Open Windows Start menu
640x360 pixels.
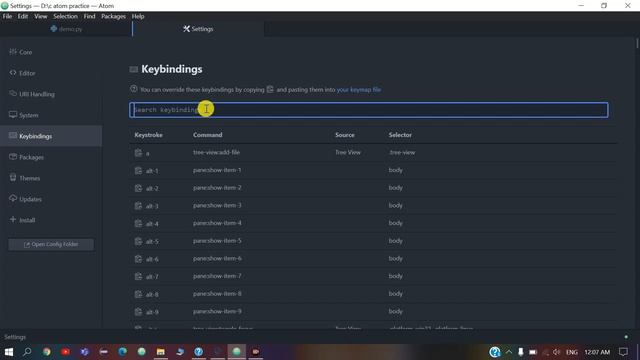click(9, 352)
